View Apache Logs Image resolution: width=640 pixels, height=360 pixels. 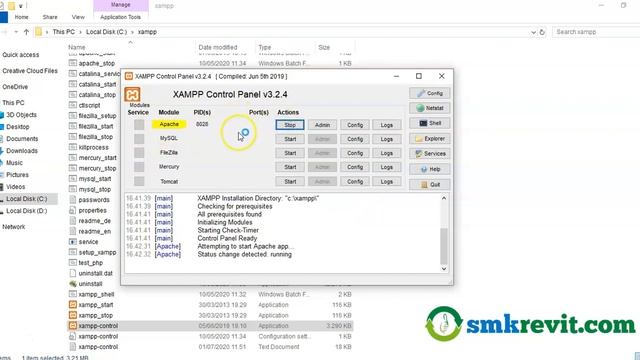click(387, 125)
